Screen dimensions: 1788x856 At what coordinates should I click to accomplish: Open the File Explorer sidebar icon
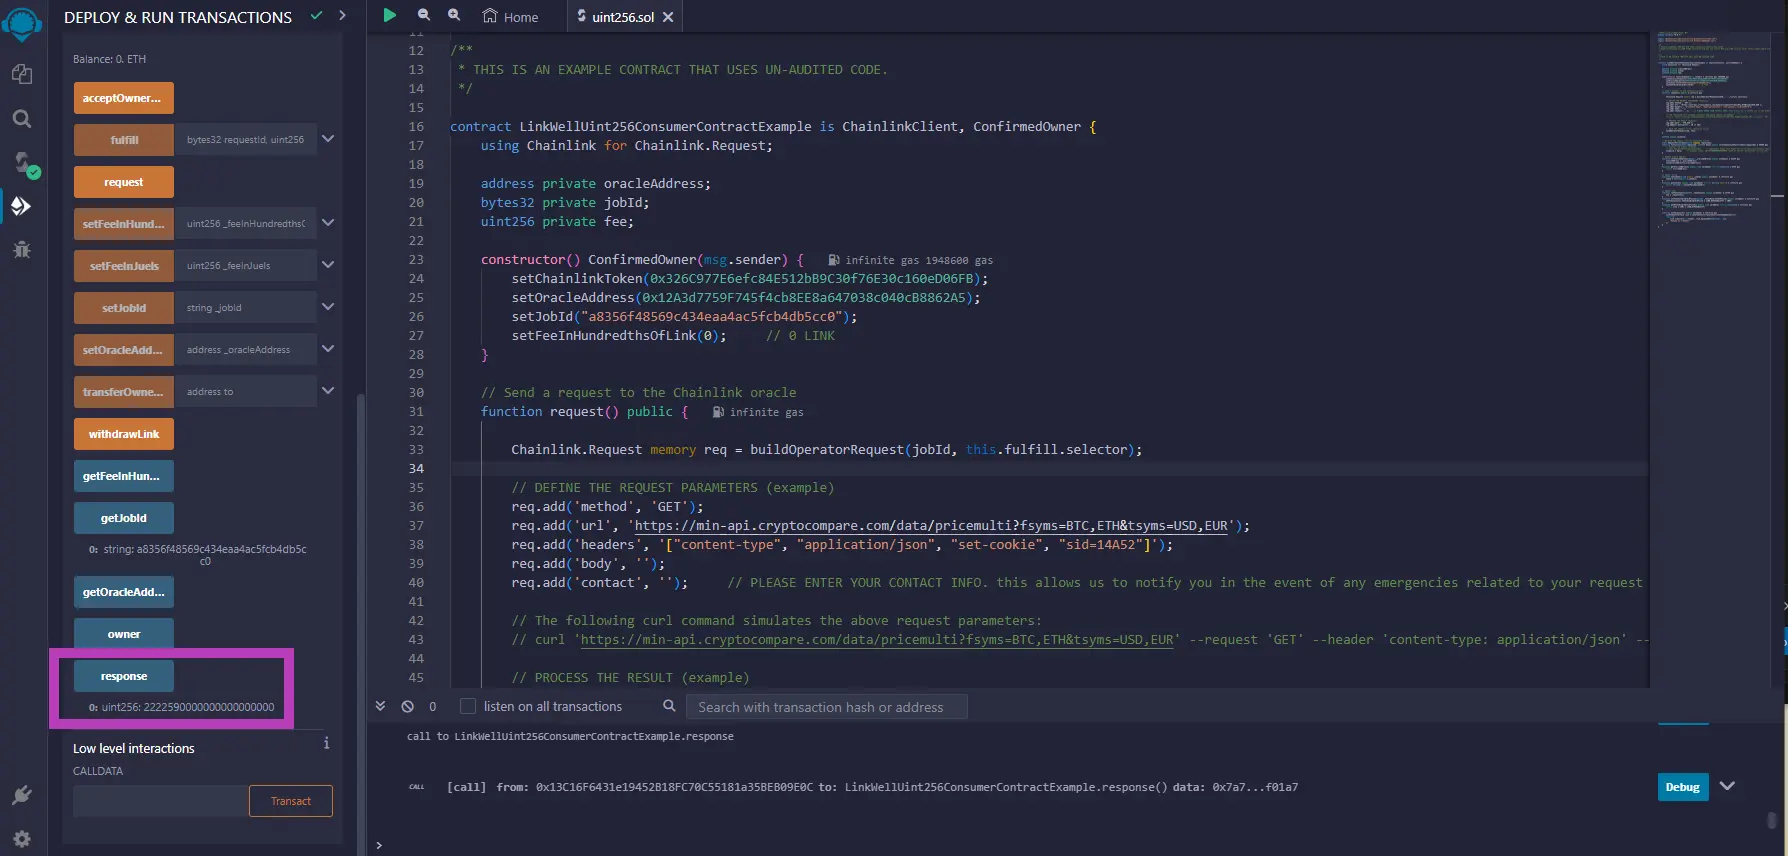point(22,75)
